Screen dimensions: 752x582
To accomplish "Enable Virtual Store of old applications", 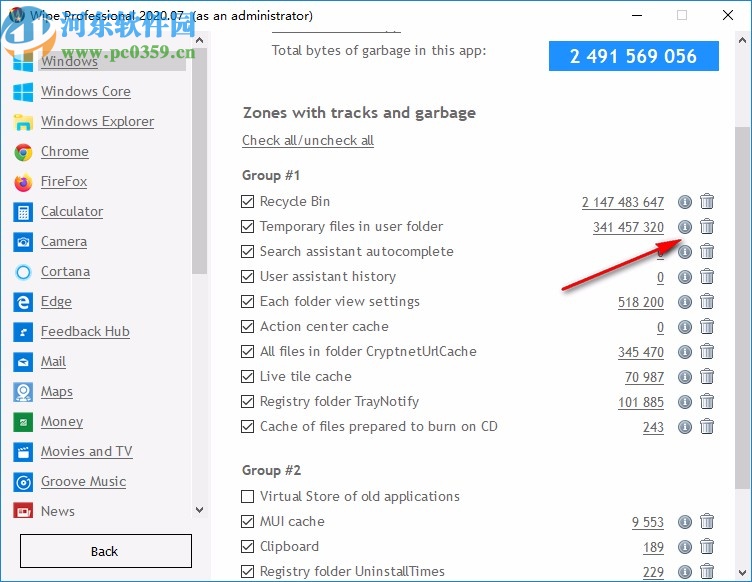I will 247,496.
